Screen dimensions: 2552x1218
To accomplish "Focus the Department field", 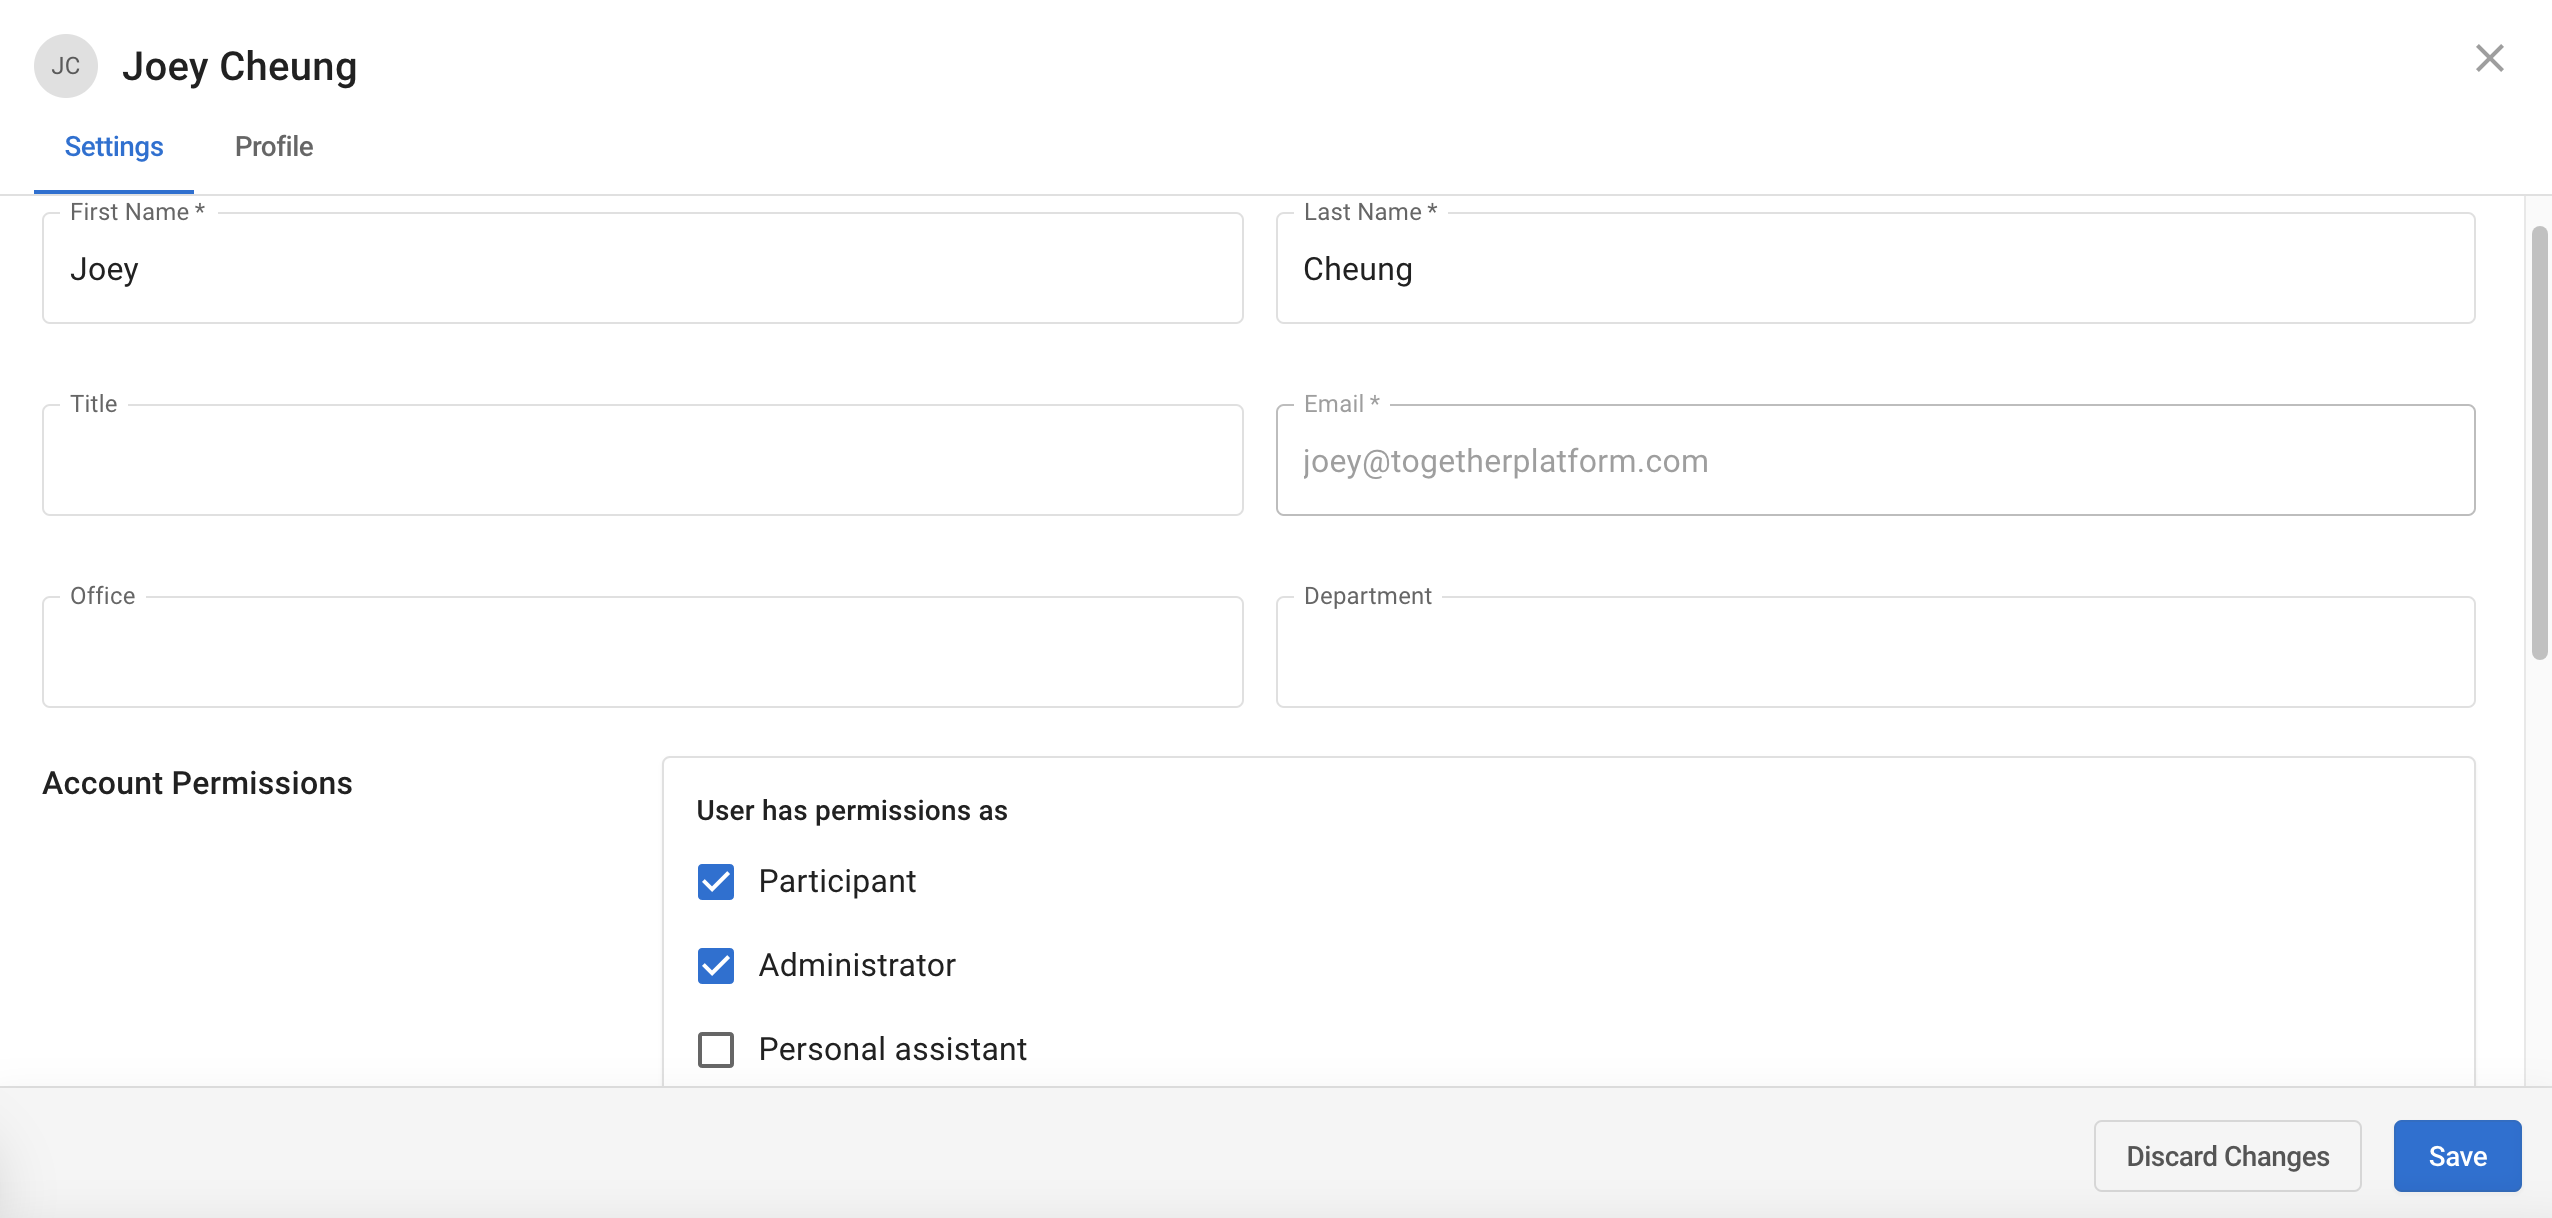I will [1876, 652].
